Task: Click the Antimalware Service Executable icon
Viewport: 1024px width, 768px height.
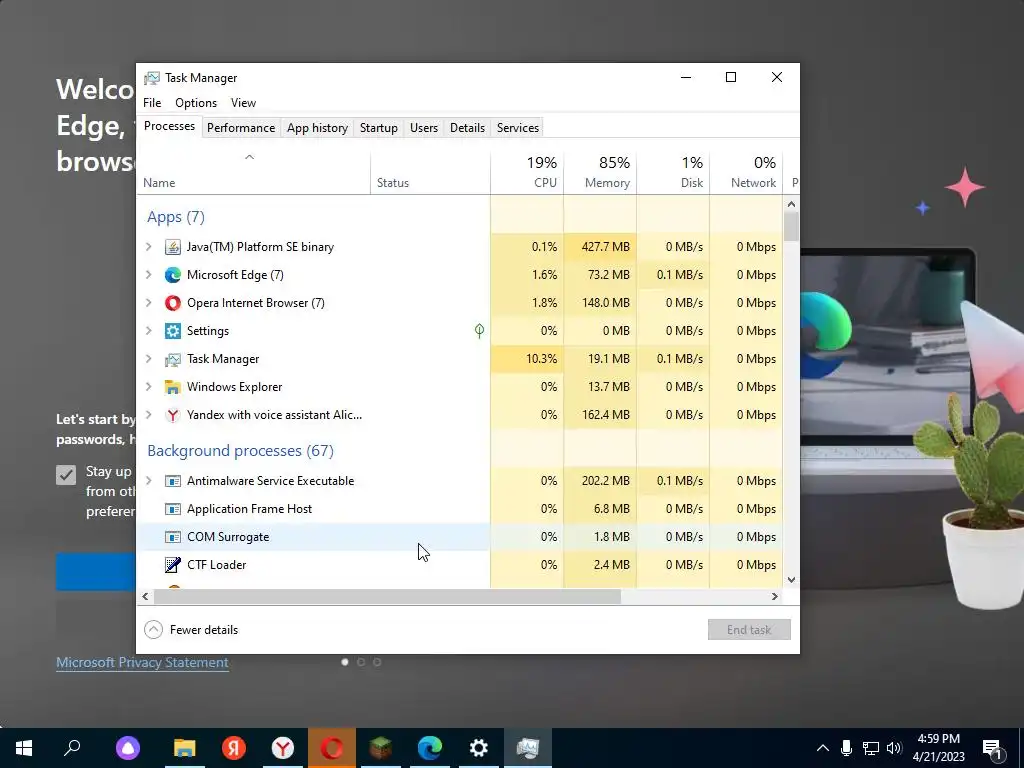Action: (172, 481)
